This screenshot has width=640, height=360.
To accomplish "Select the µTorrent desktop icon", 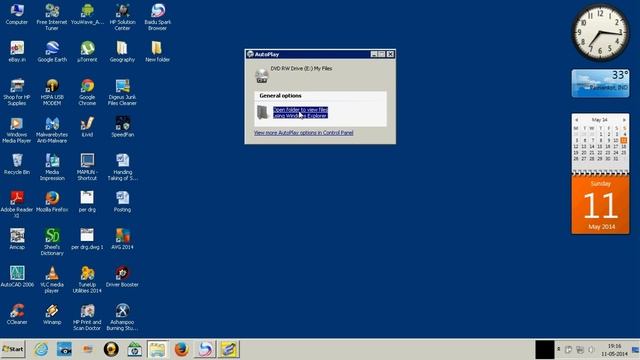I will (x=87, y=51).
